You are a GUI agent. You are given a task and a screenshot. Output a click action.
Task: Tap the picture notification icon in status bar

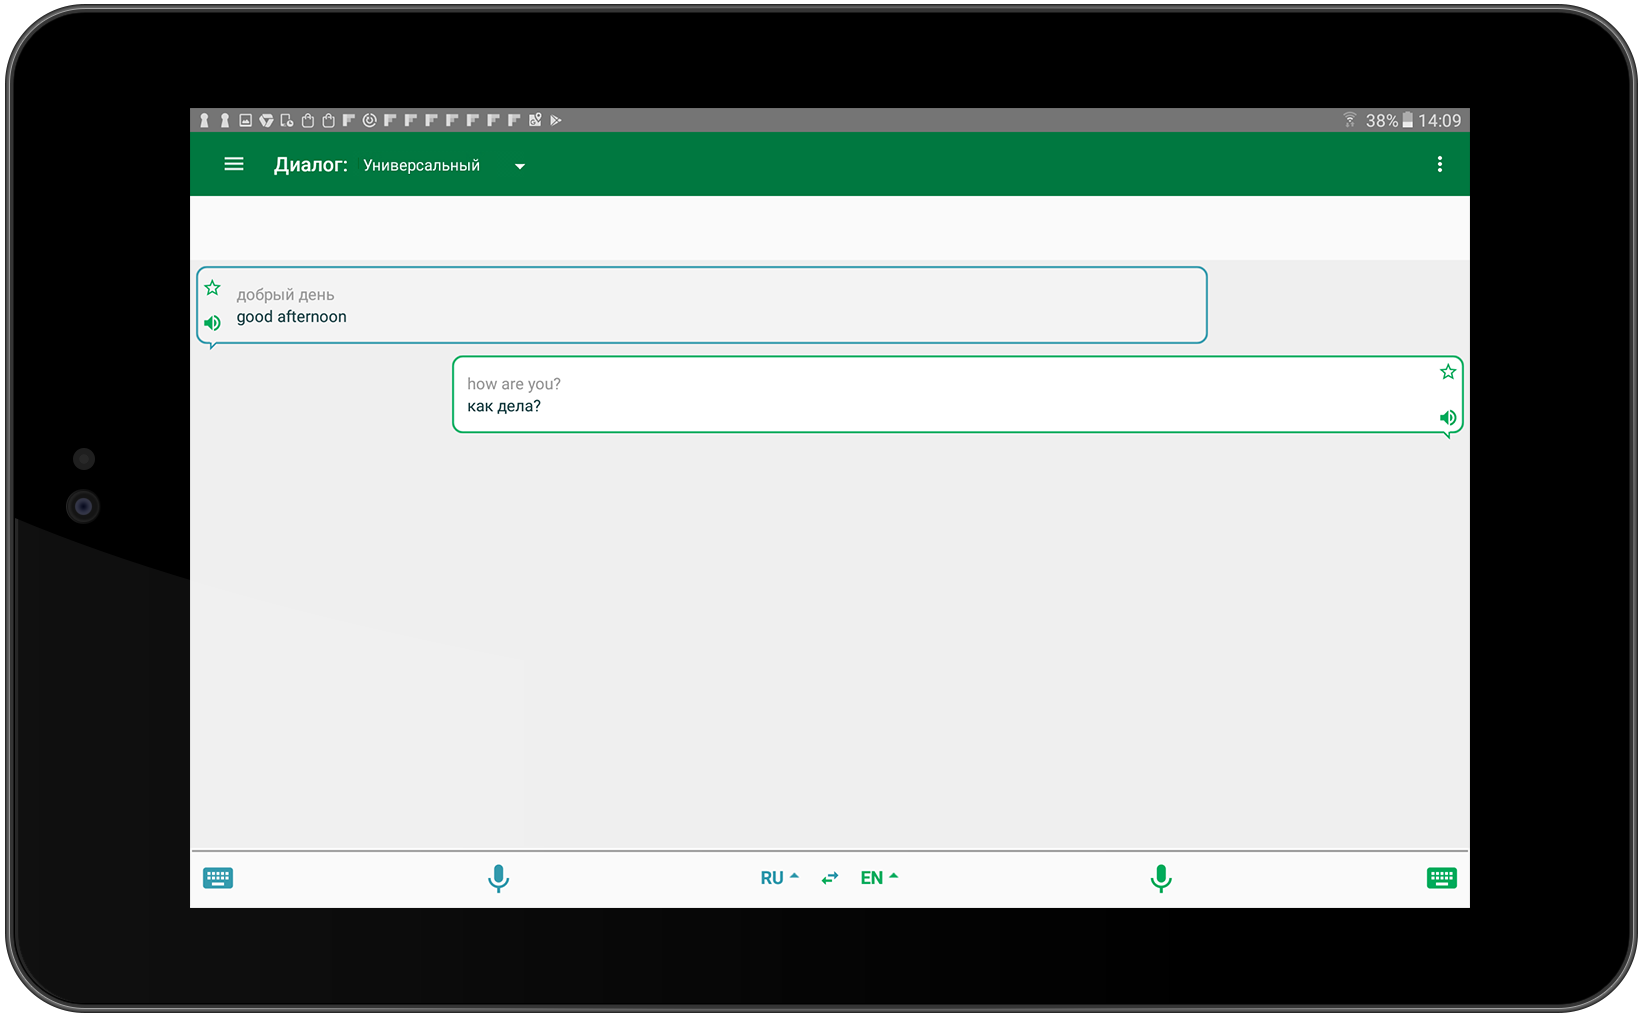coord(245,120)
